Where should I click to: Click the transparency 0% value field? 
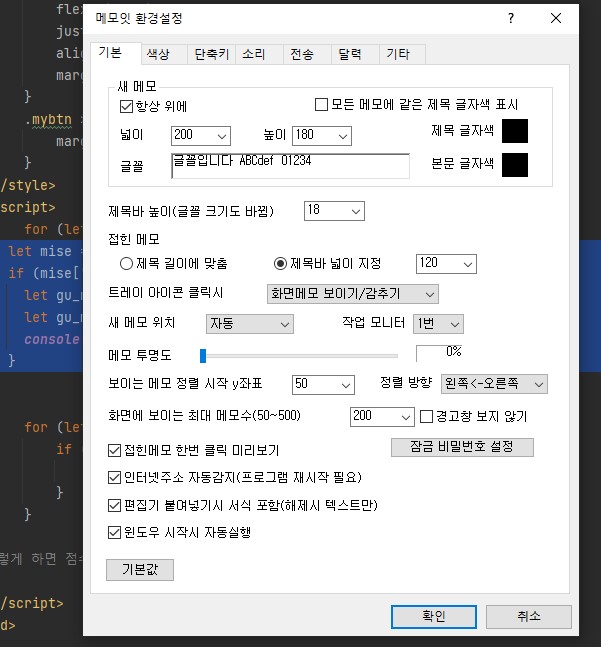click(x=439, y=353)
